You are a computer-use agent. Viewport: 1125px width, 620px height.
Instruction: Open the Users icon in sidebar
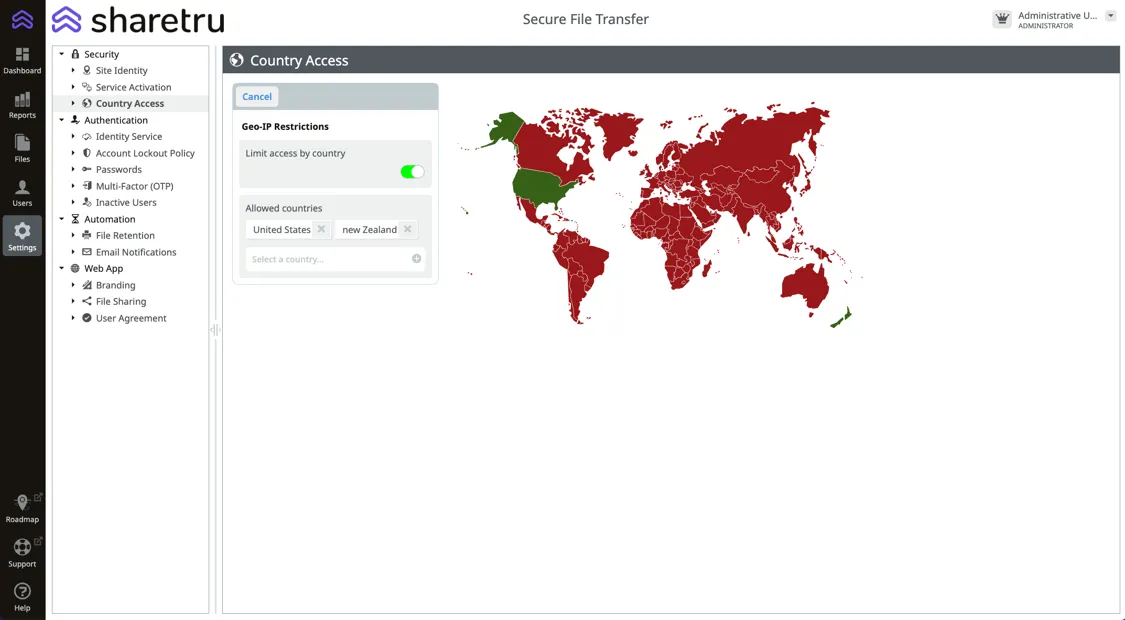coord(22,188)
